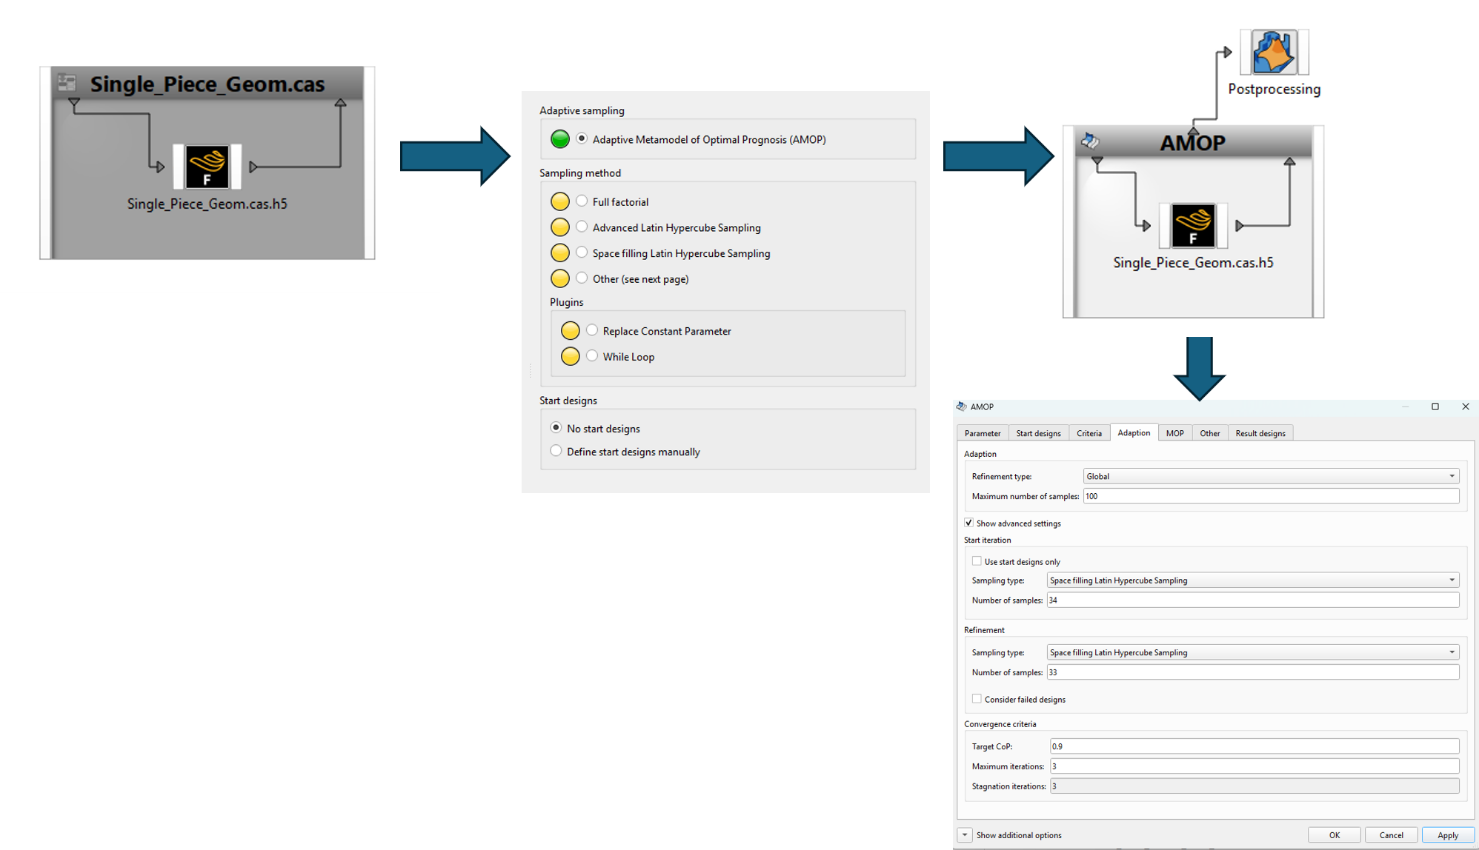The image size is (1479, 850).
Task: Click Maximum number of samples field
Action: (1271, 496)
